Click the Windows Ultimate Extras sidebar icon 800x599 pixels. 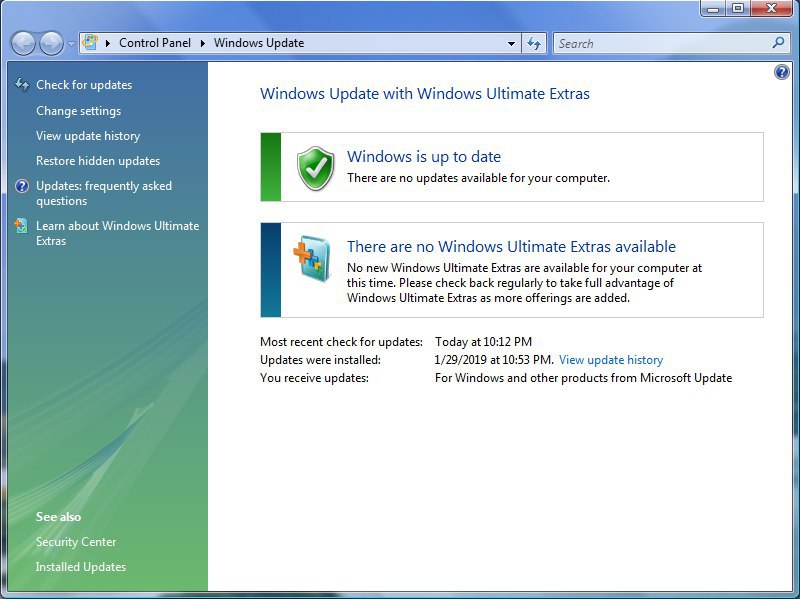coord(21,226)
